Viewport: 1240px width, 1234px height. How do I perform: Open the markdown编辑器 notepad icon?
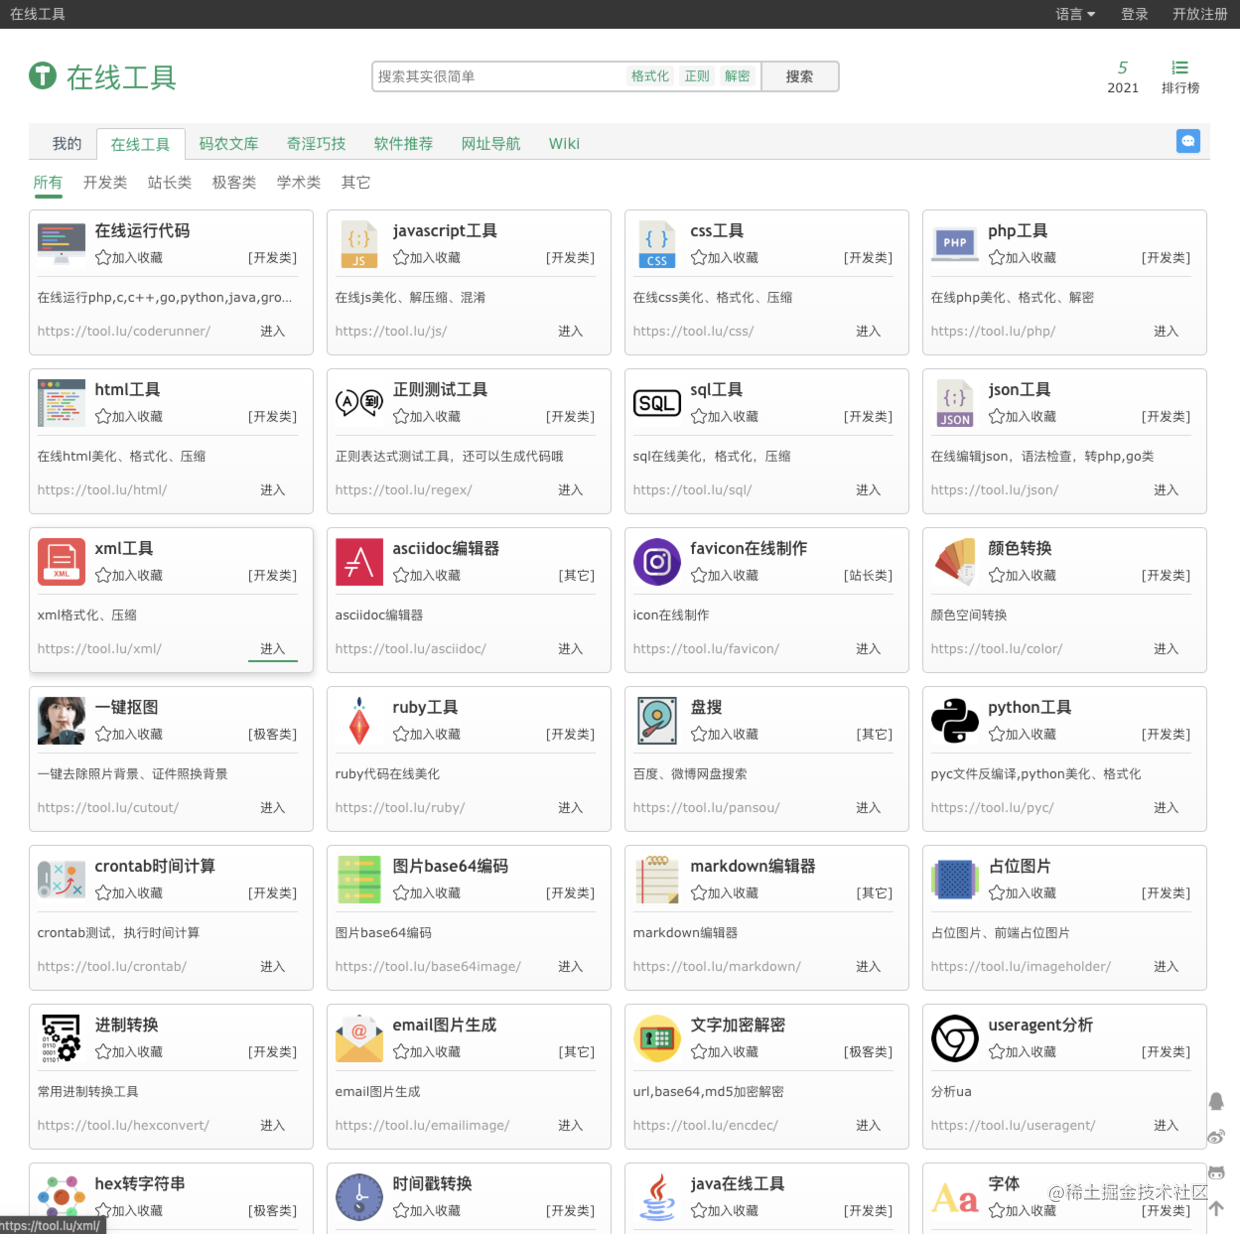tap(657, 880)
